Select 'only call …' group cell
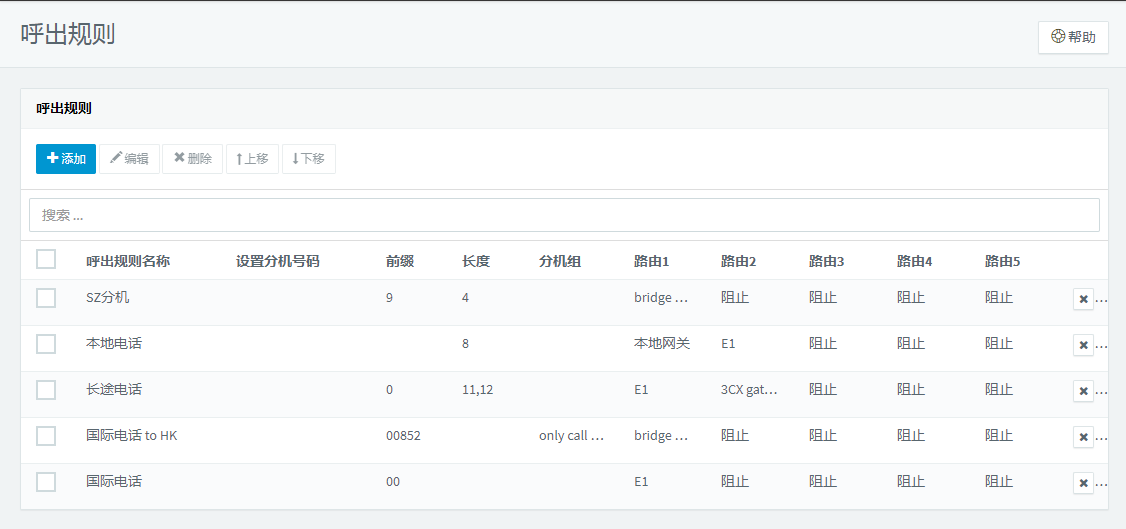Viewport: 1126px width, 529px height. click(x=572, y=436)
